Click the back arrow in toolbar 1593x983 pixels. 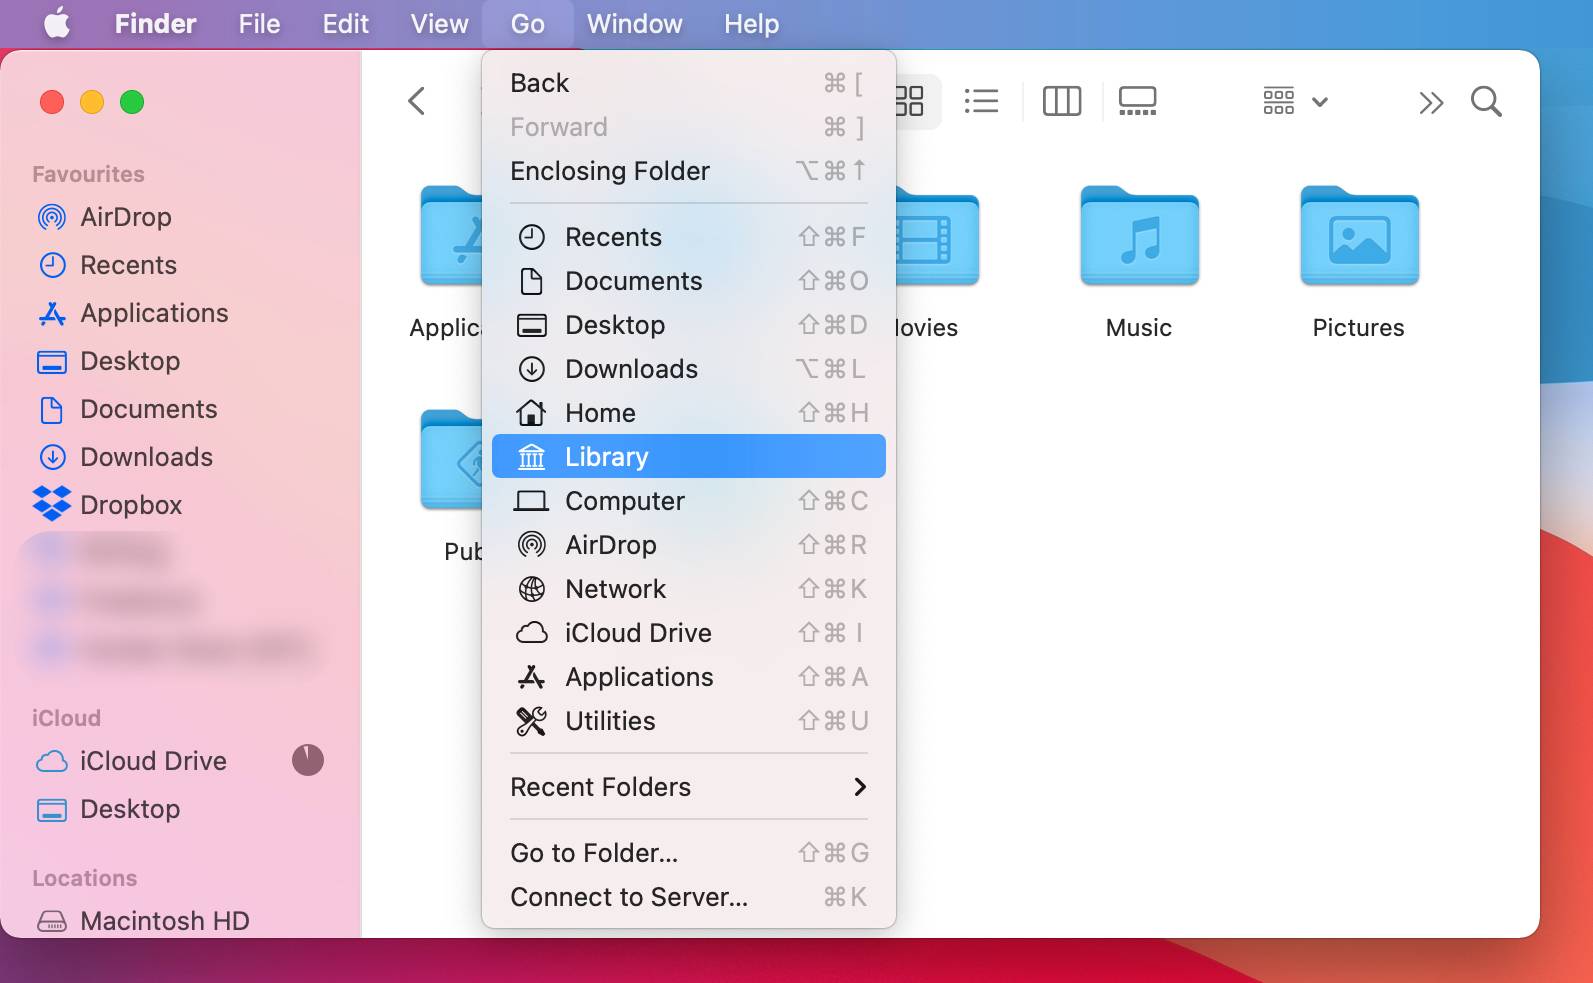(417, 101)
